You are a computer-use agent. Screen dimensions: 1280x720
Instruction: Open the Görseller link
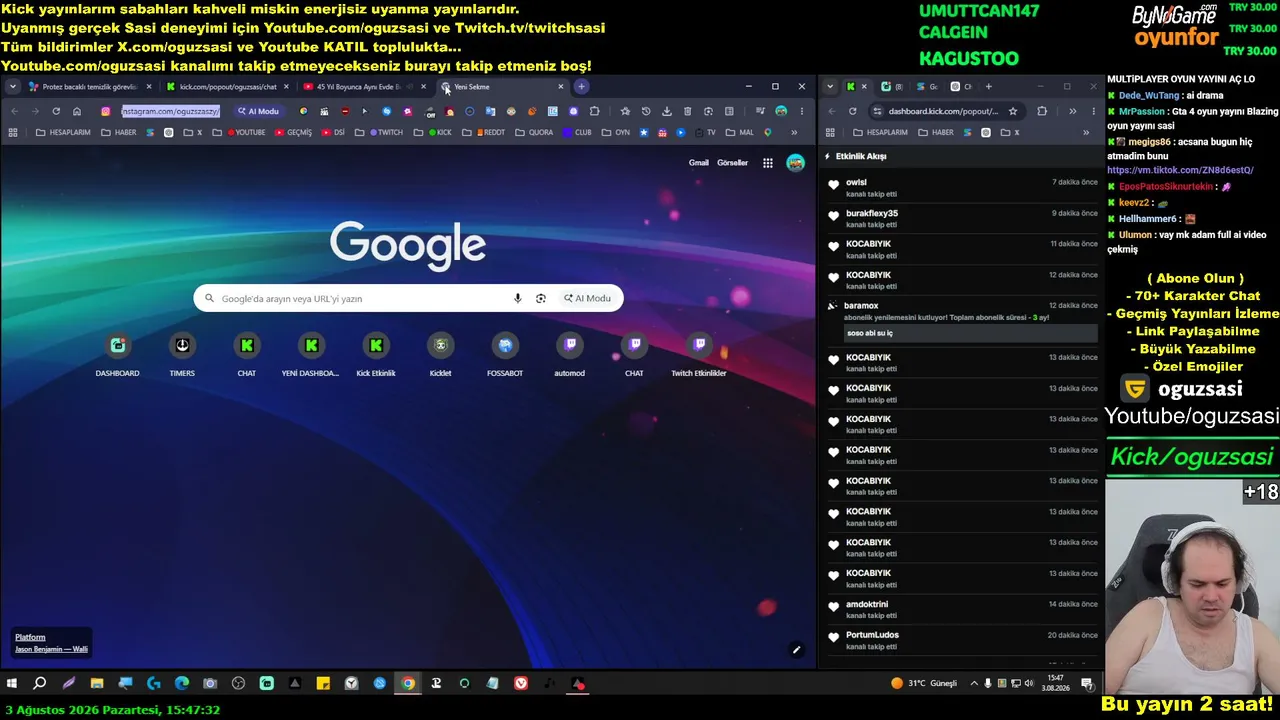(732, 163)
